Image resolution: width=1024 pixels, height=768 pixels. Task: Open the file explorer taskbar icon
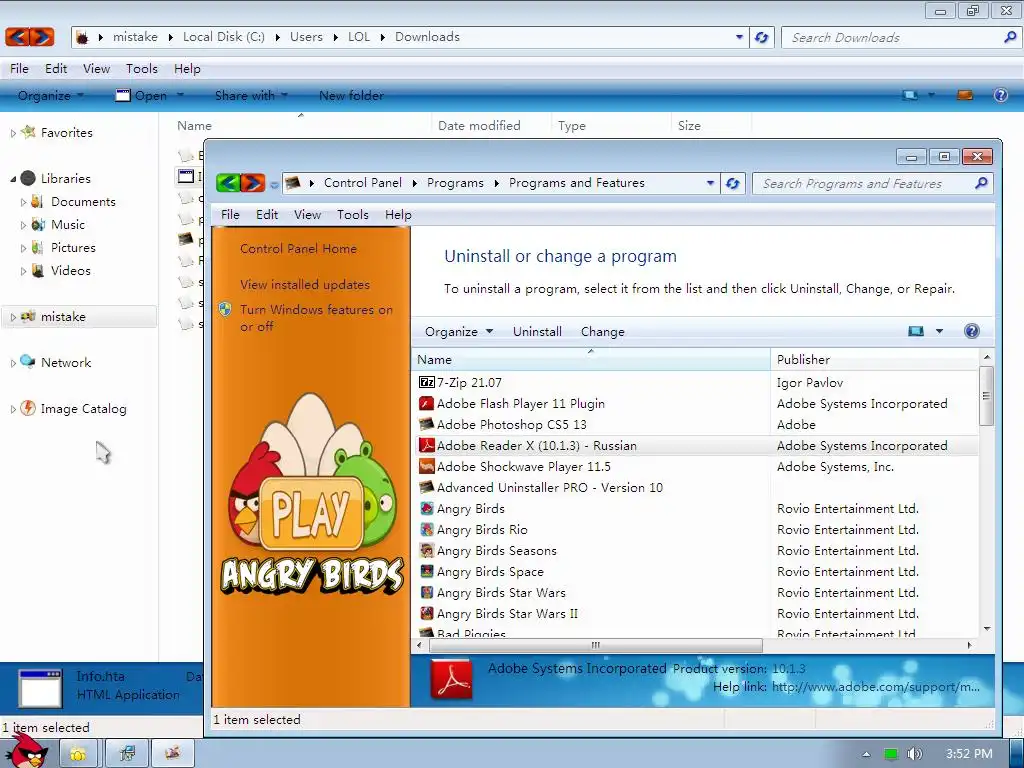[78, 754]
